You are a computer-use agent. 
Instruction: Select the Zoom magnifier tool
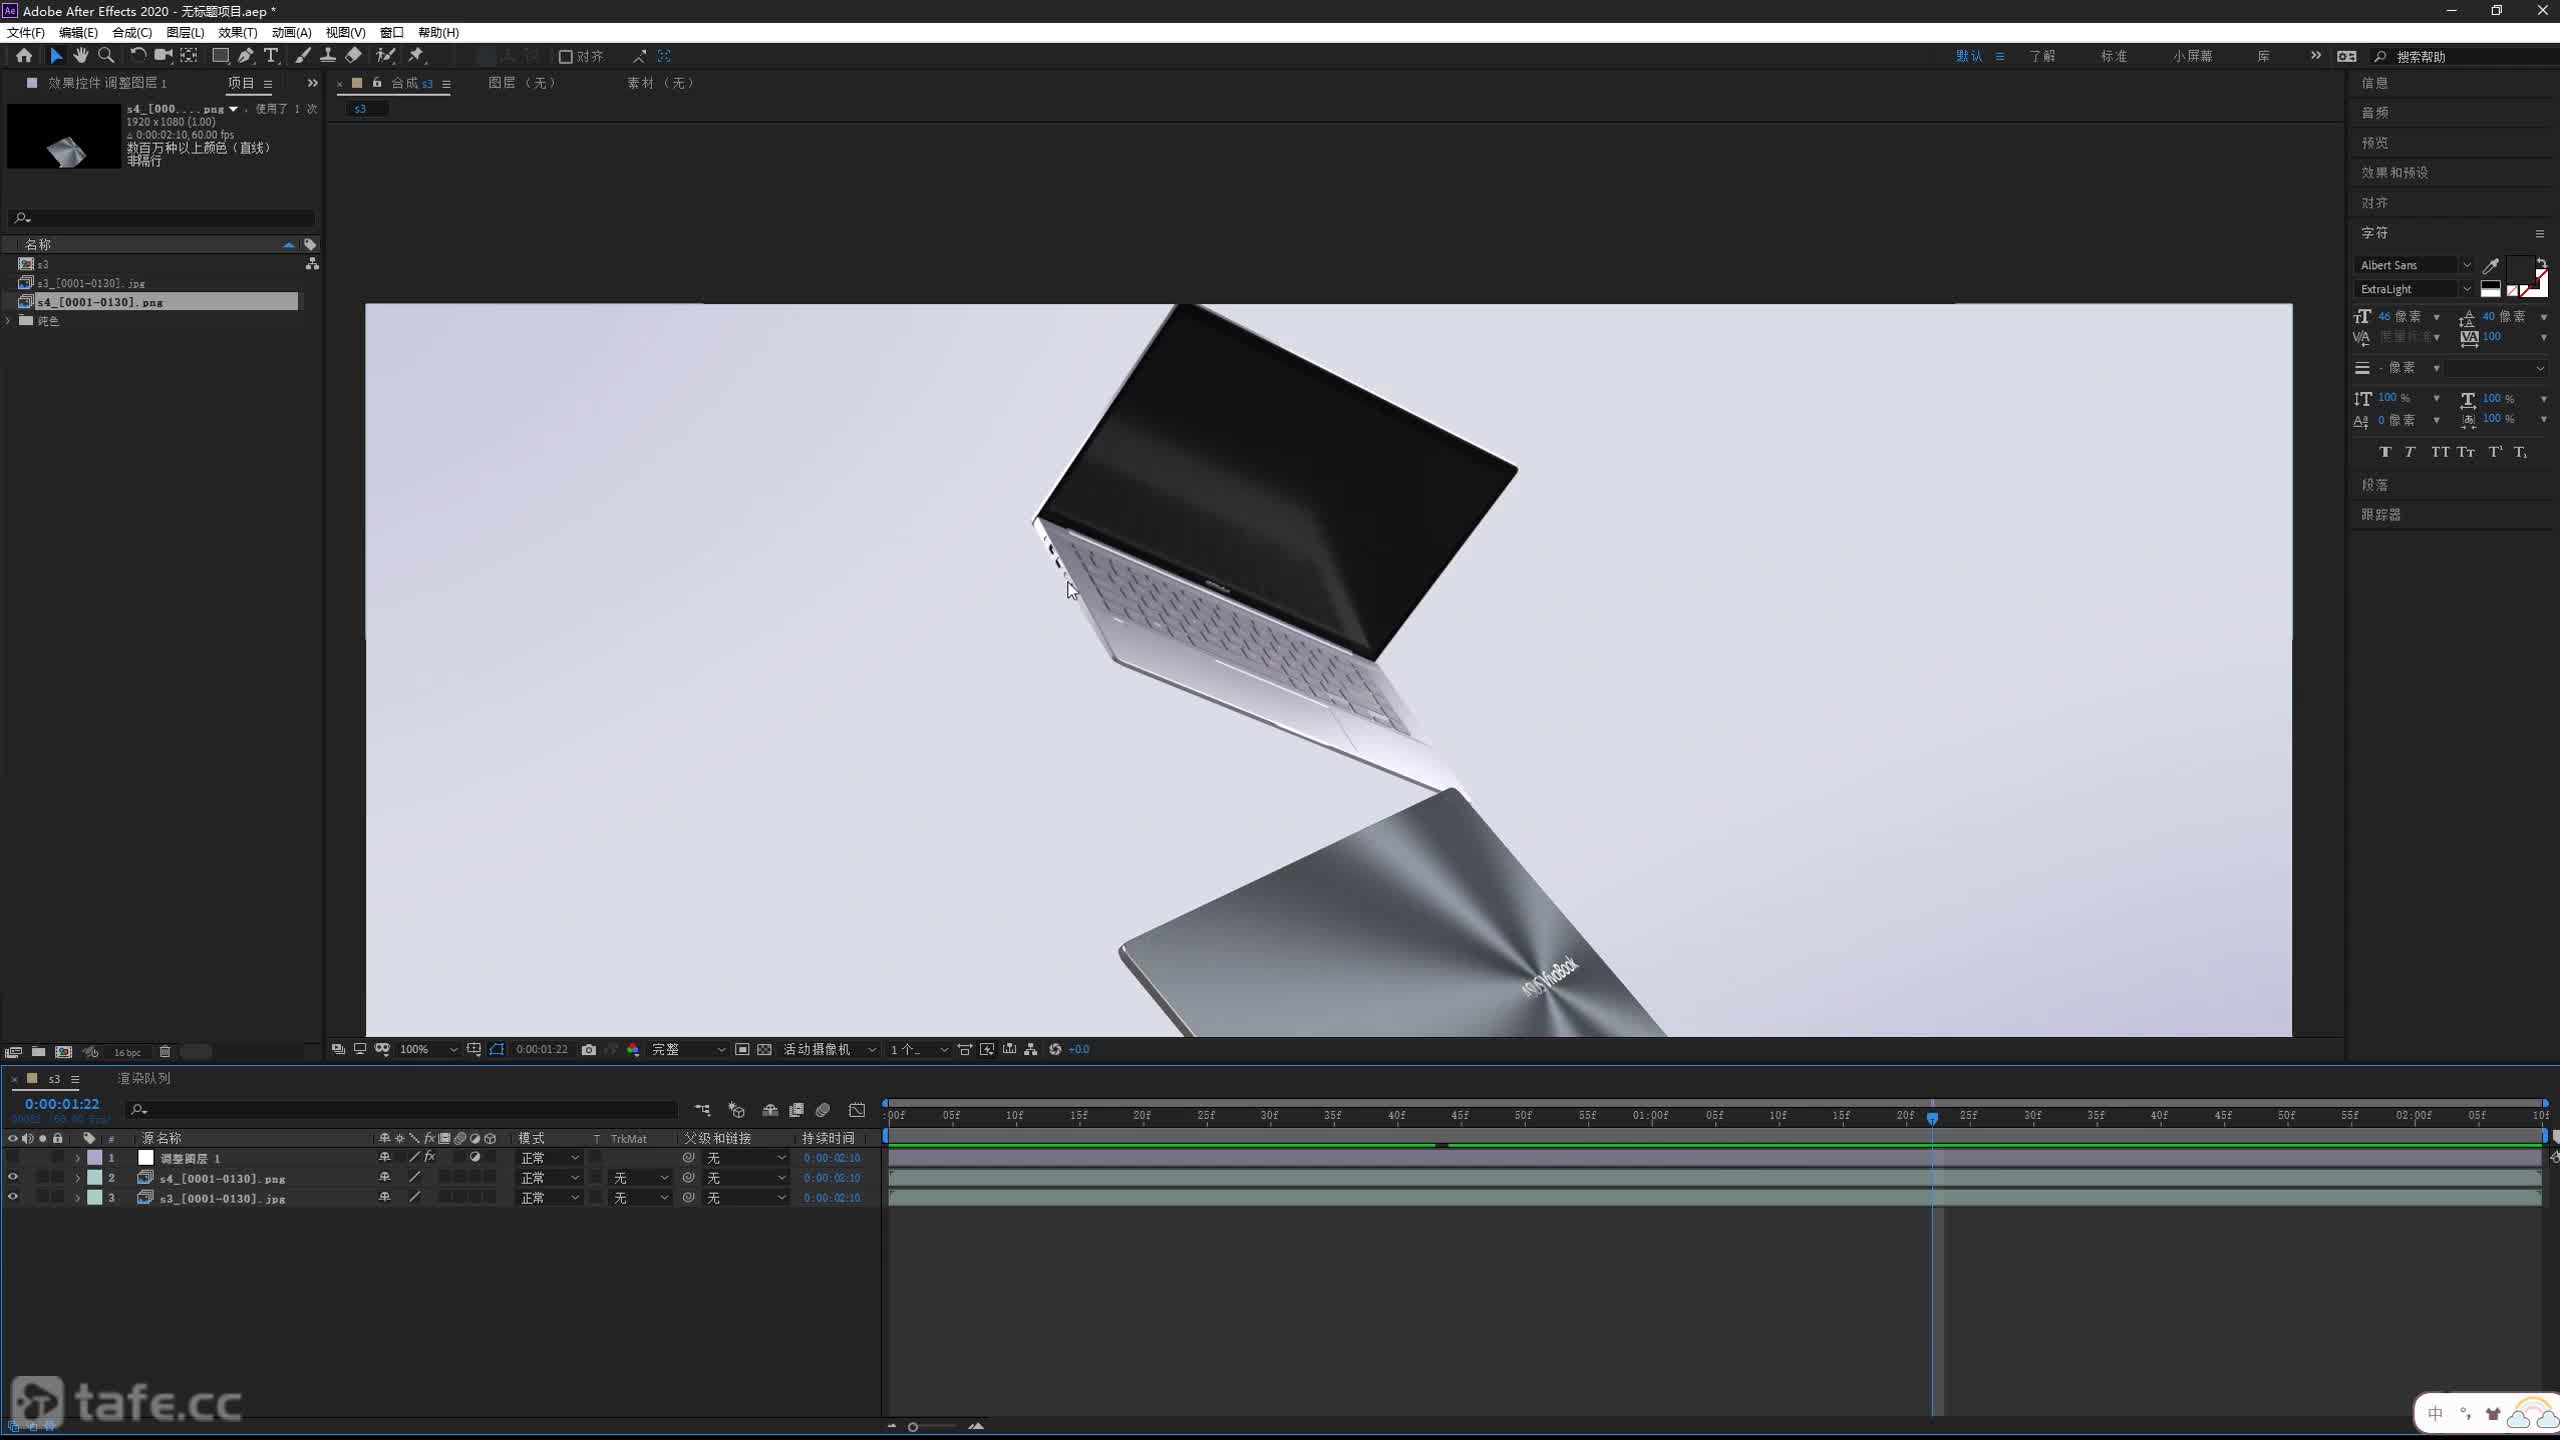tap(106, 56)
